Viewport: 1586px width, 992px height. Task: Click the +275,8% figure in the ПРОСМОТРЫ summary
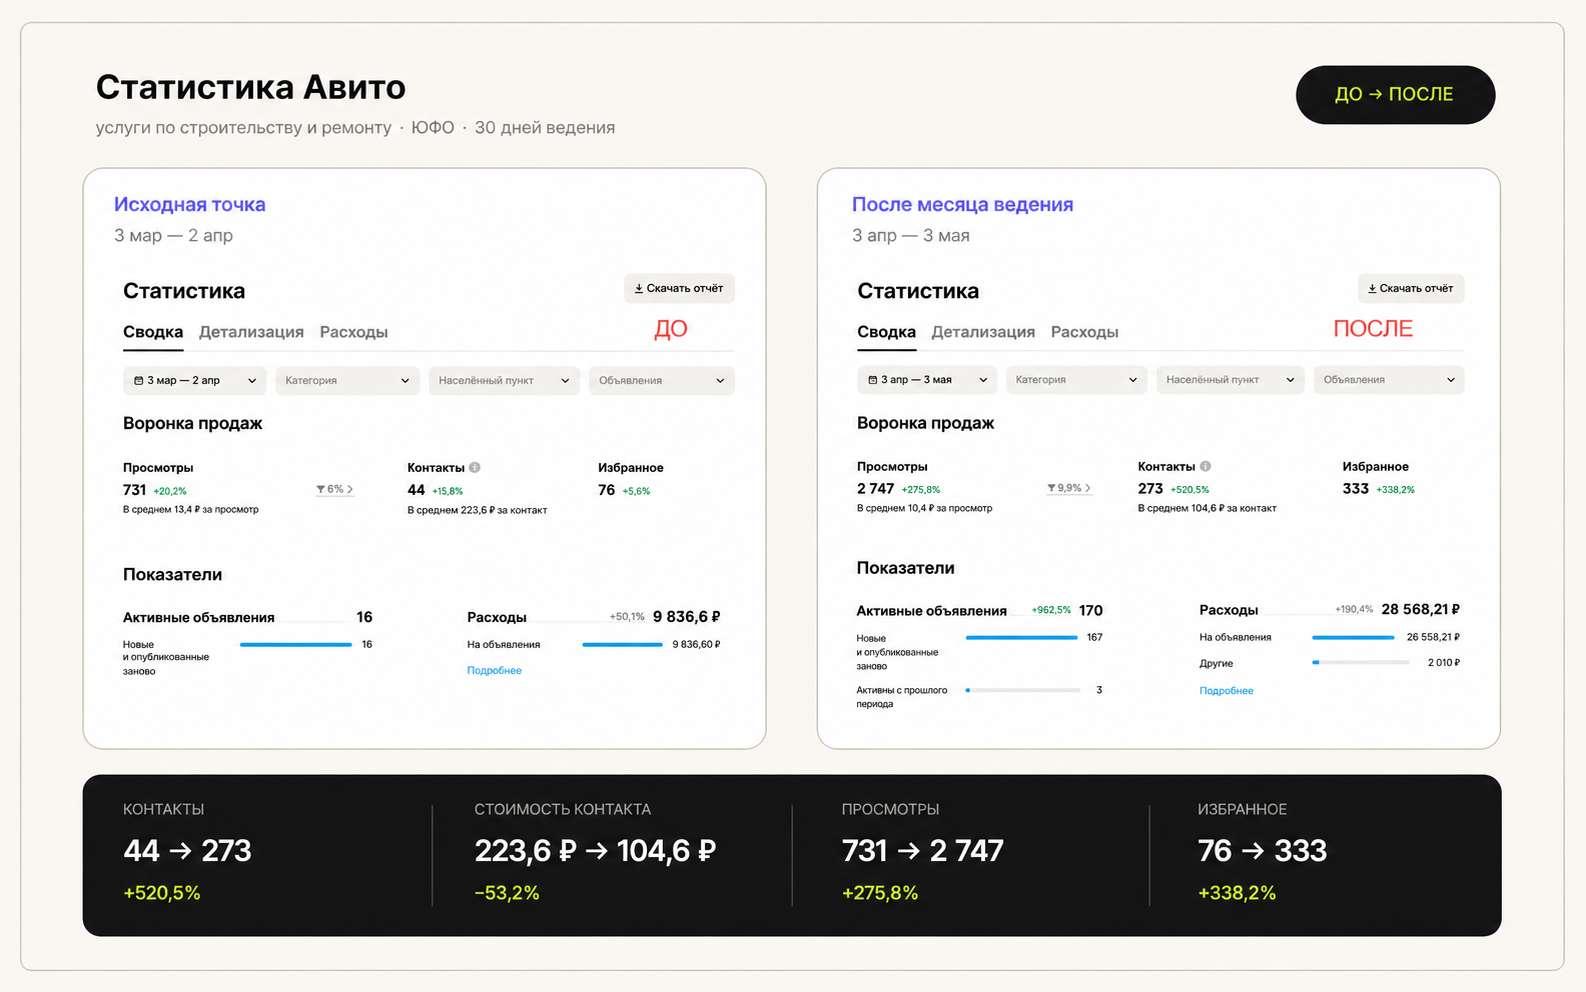click(x=880, y=893)
